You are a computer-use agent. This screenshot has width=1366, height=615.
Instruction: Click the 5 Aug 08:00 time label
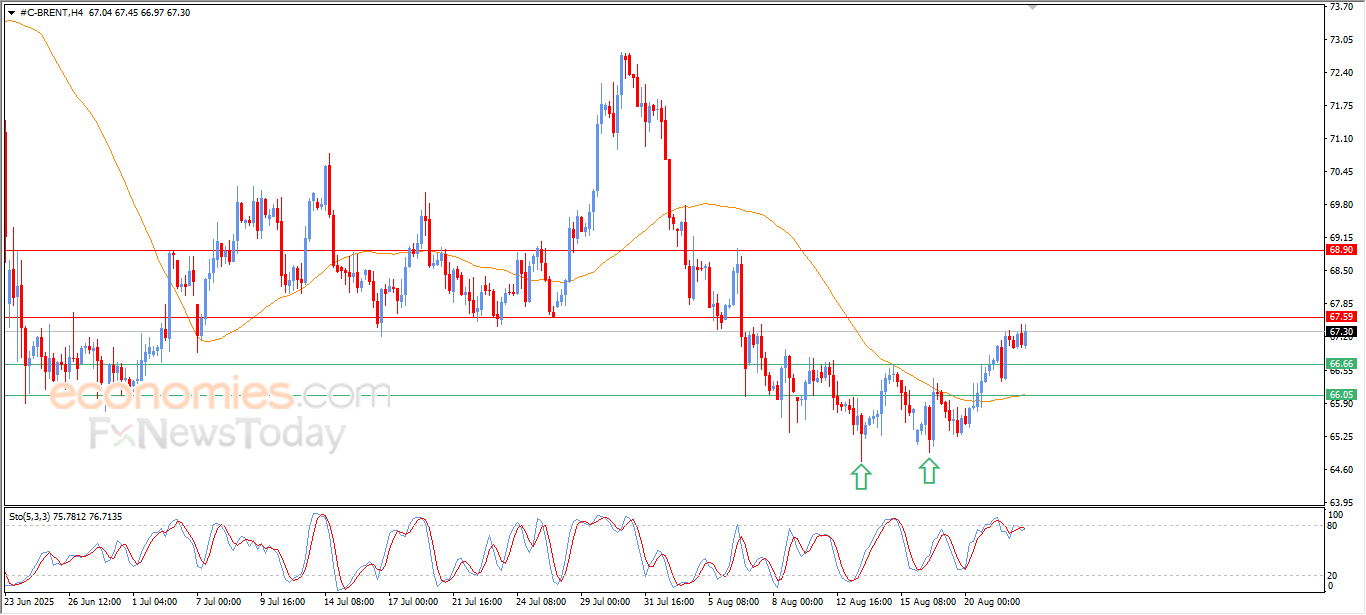[x=733, y=602]
